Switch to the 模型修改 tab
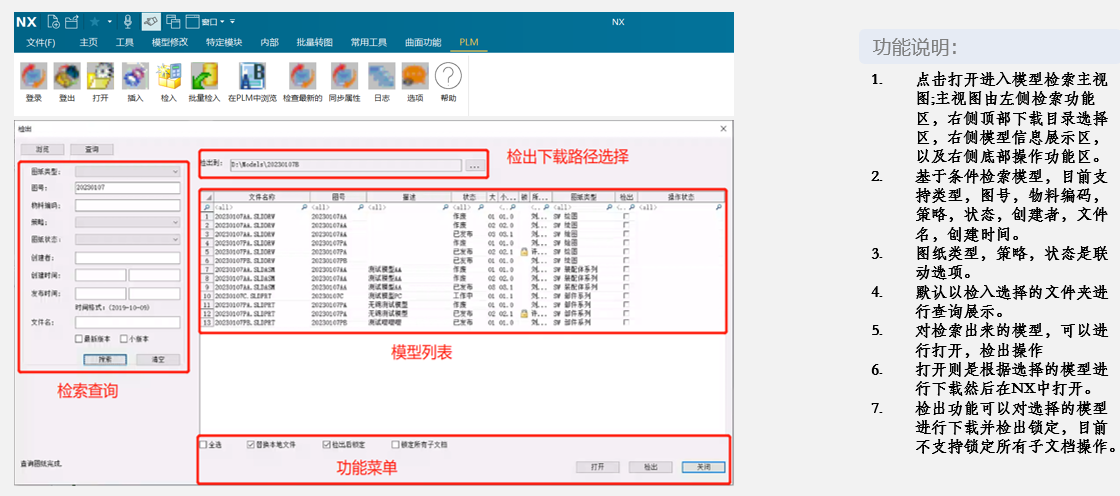Viewport: 1120px width, 496px height. pos(170,42)
